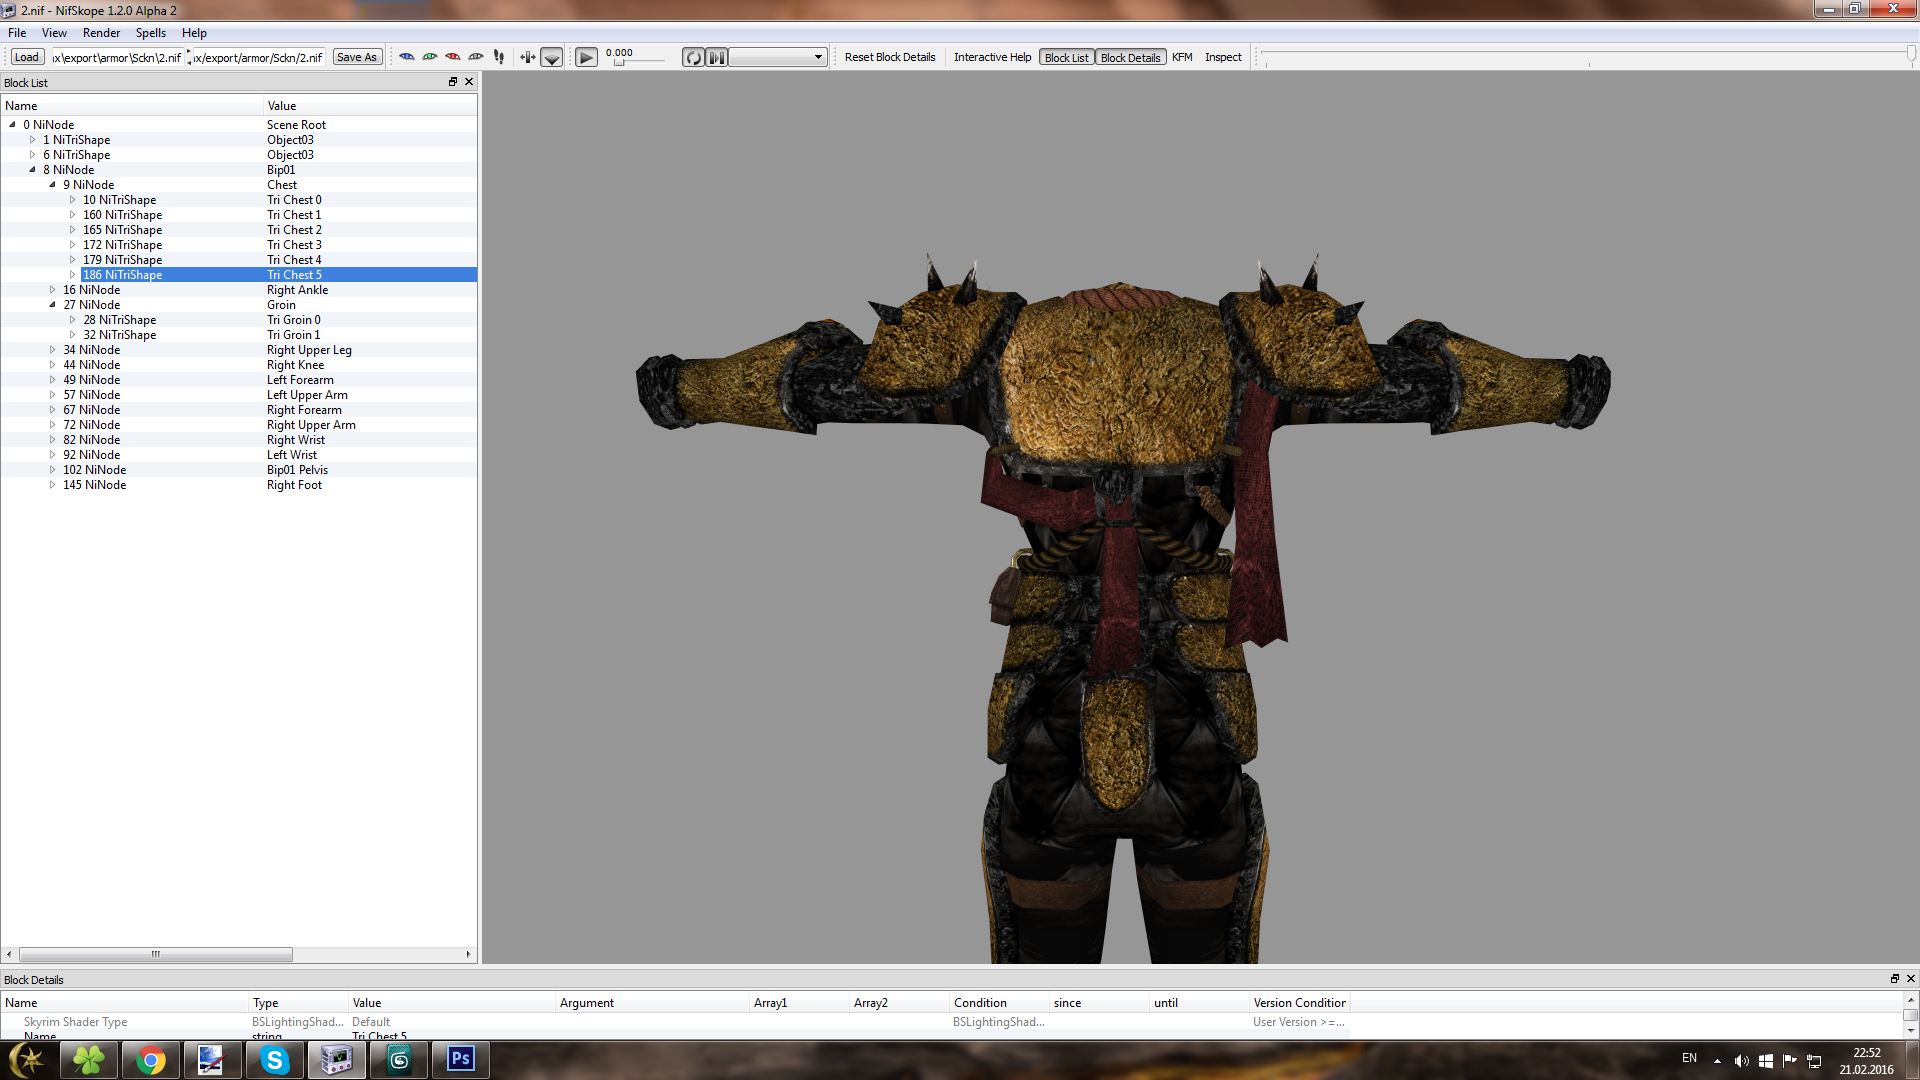The height and width of the screenshot is (1080, 1920).
Task: Click Reset Block Details
Action: 890,57
